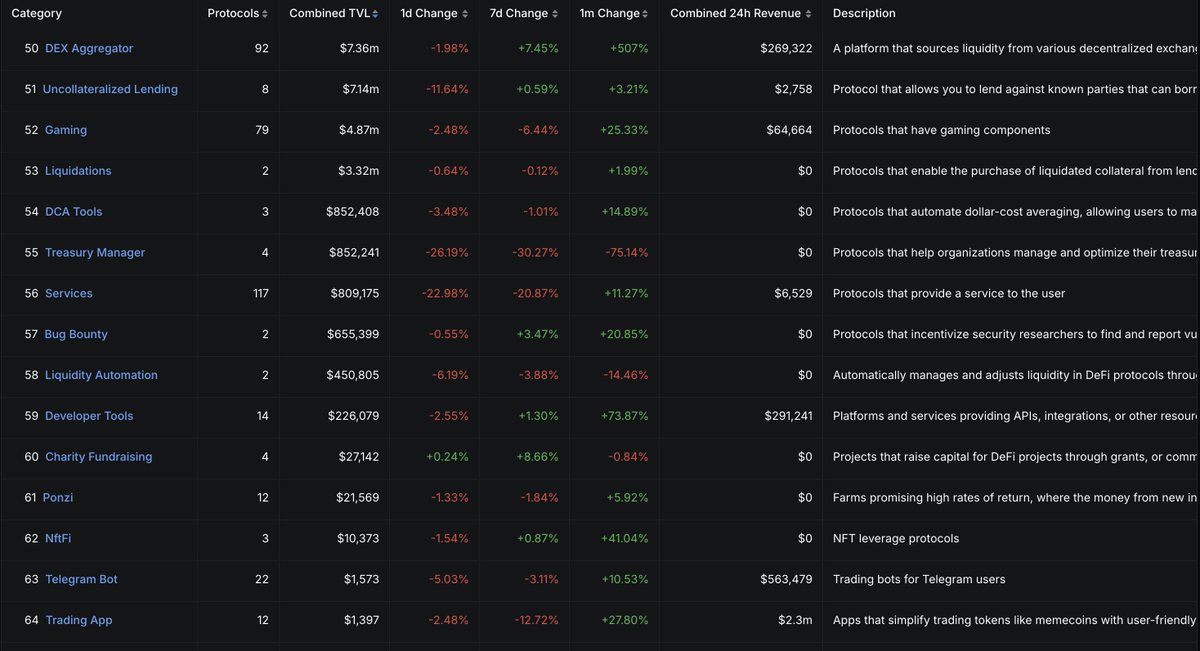
Task: Open the Bug Bounty category
Action: [76, 334]
